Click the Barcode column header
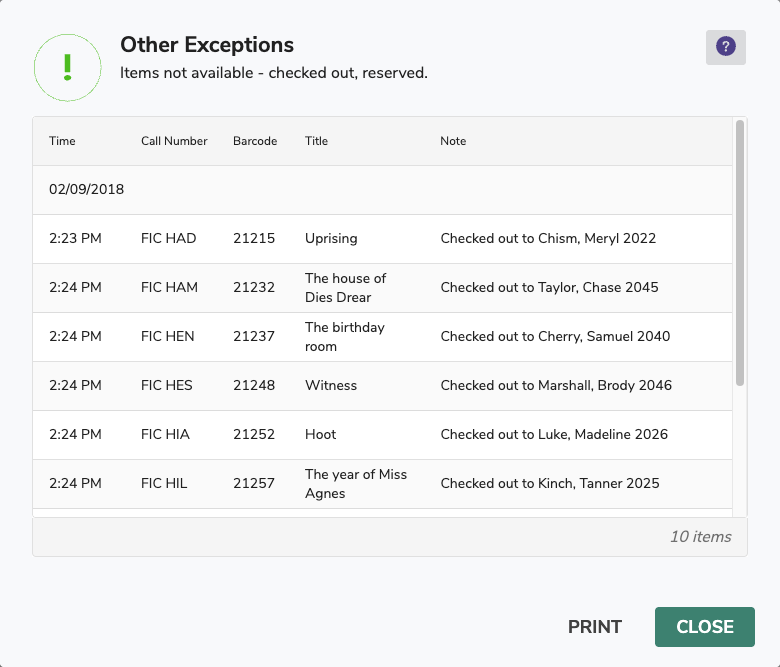 [255, 141]
